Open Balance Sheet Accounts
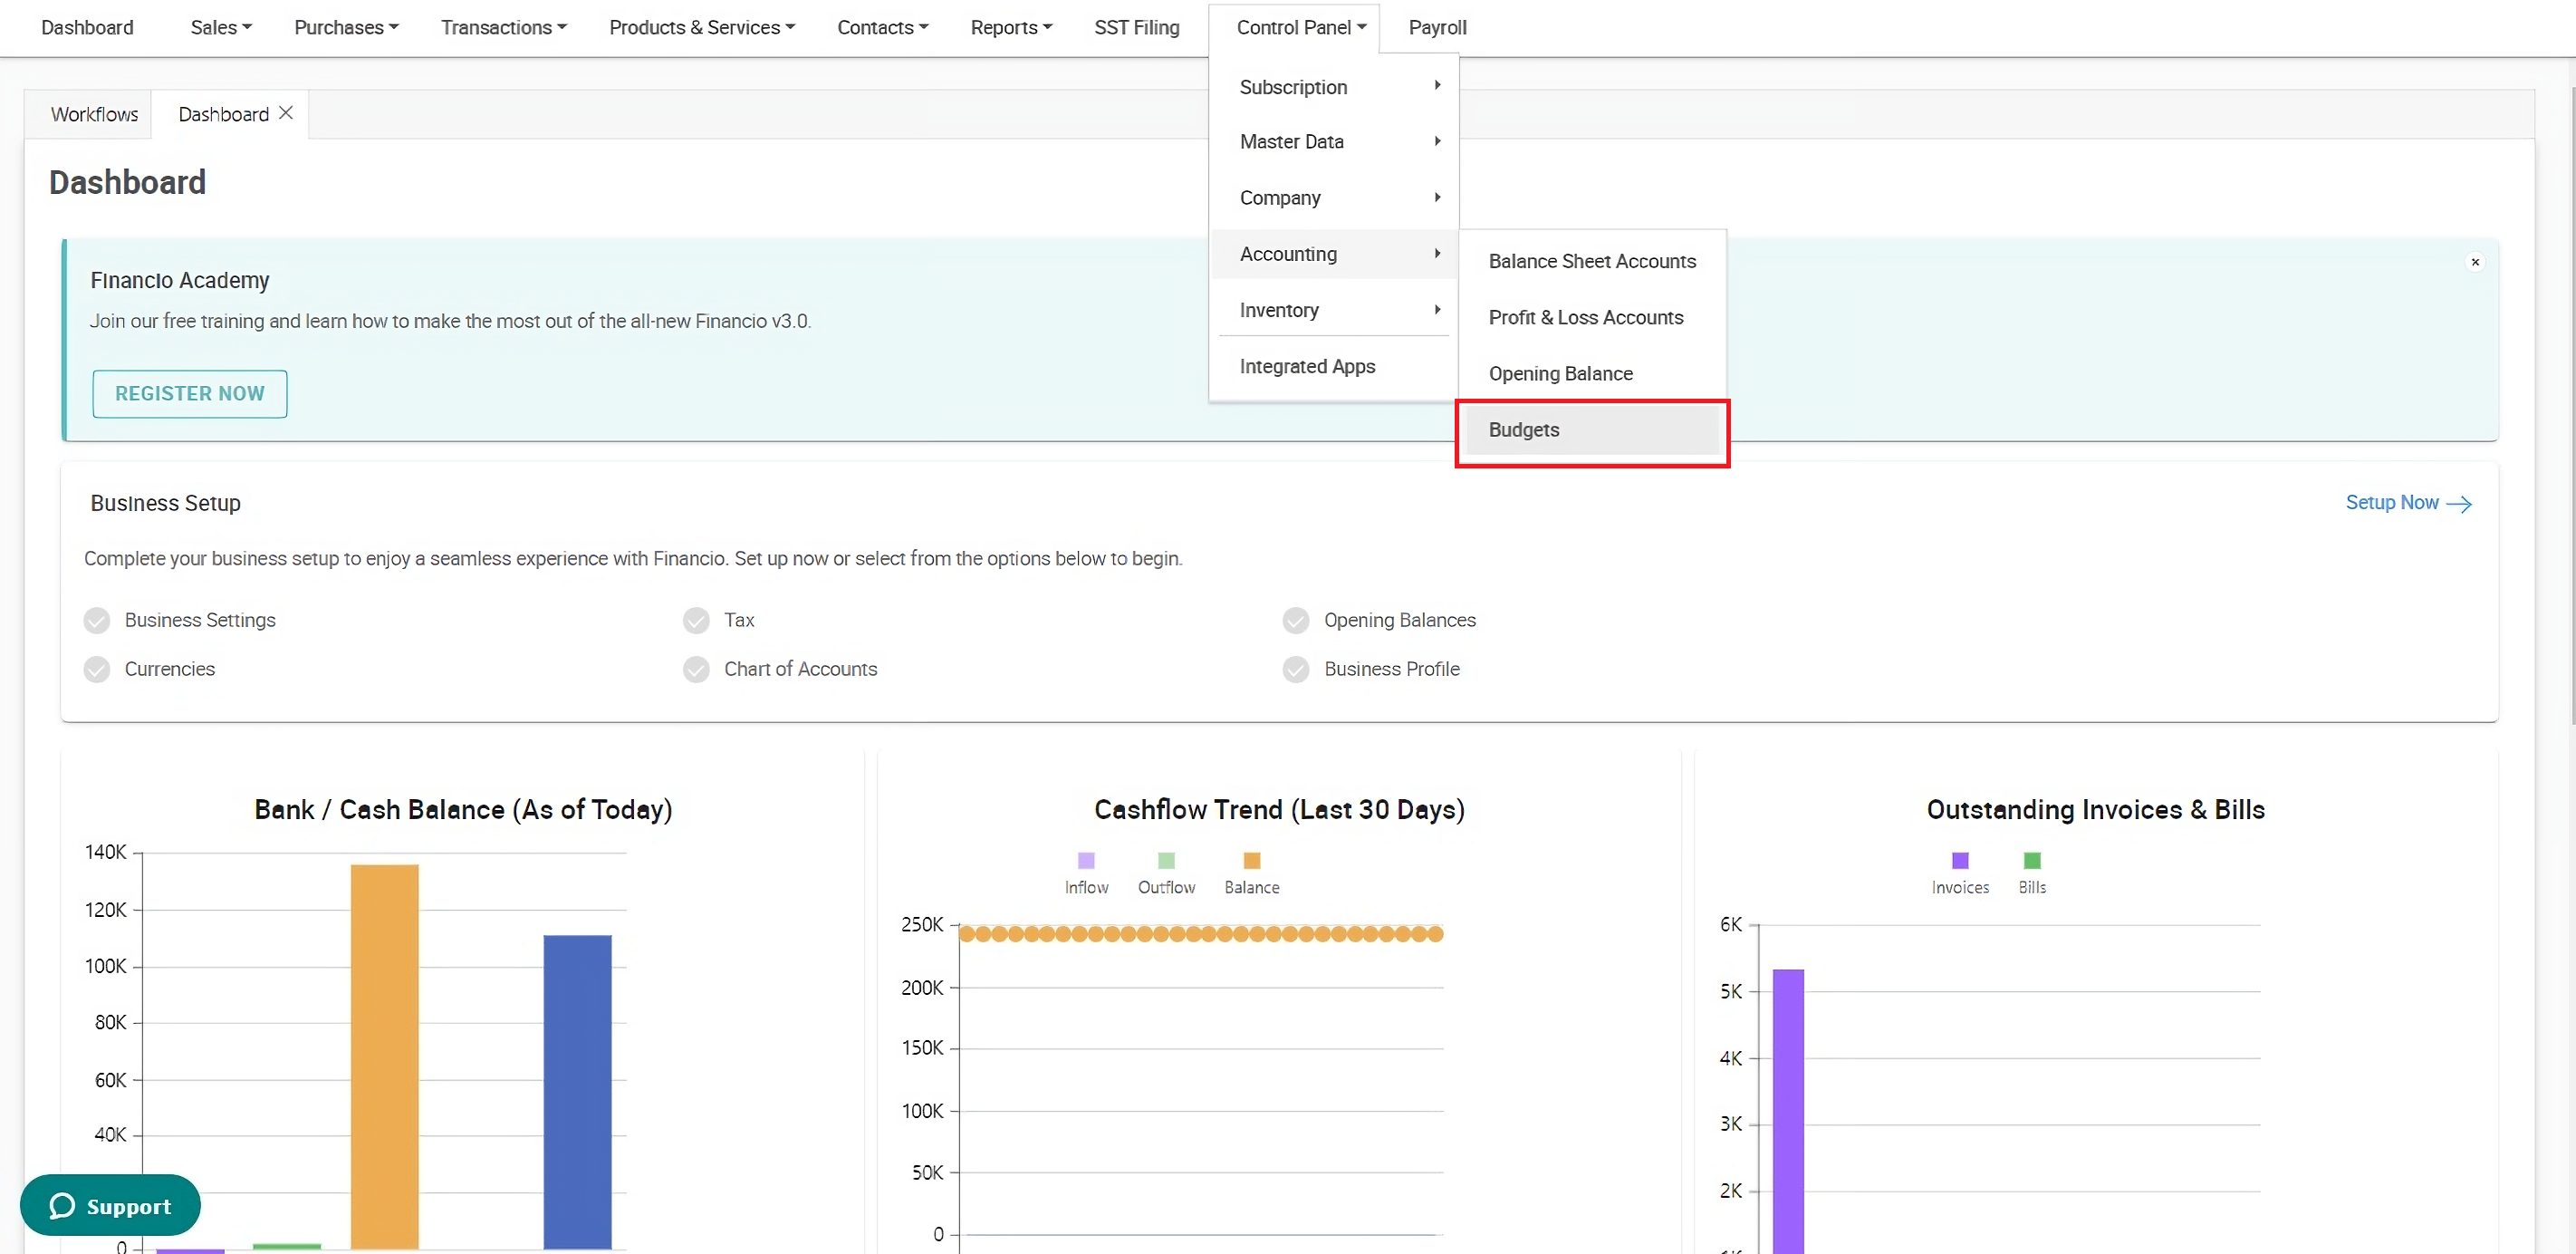 (1592, 261)
